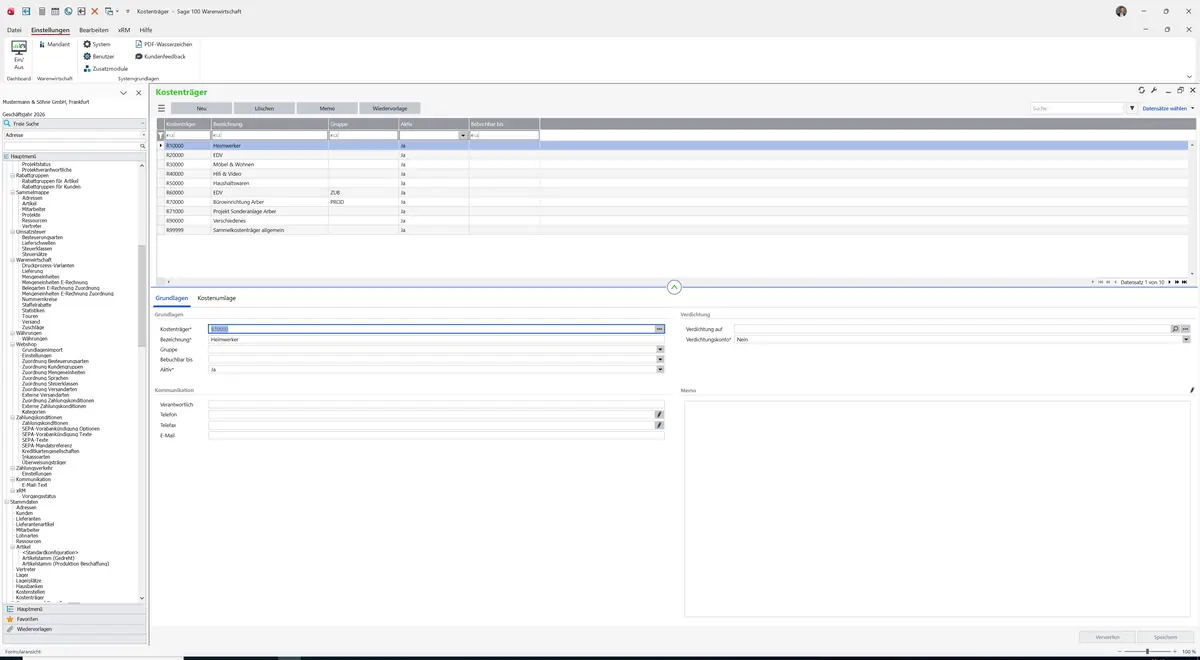This screenshot has width=1200, height=660.
Task: Click the filter funnel icon in grid filter row
Action: tap(161, 135)
